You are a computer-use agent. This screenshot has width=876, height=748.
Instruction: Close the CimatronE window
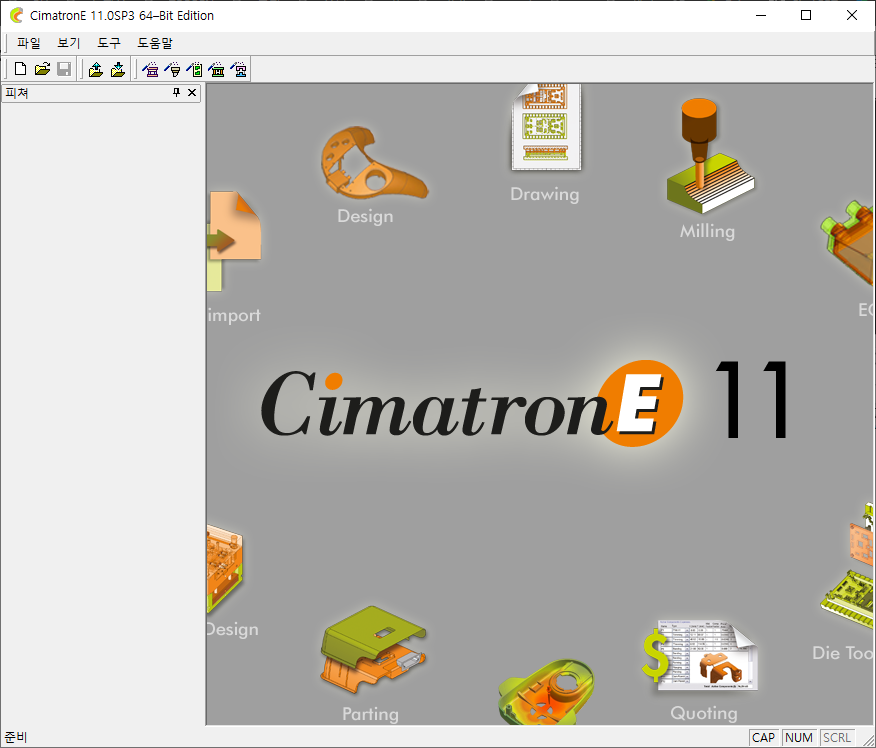click(x=851, y=15)
